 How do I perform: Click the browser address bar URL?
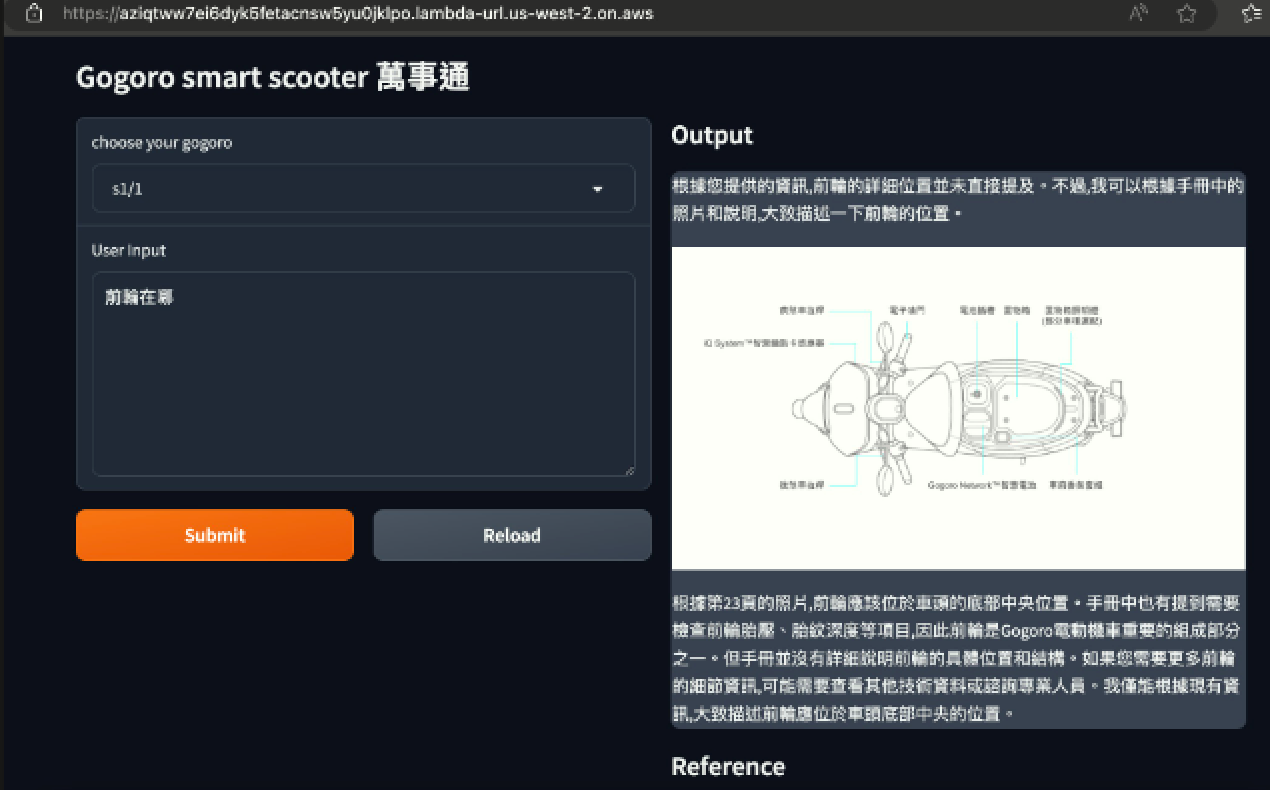(x=358, y=14)
